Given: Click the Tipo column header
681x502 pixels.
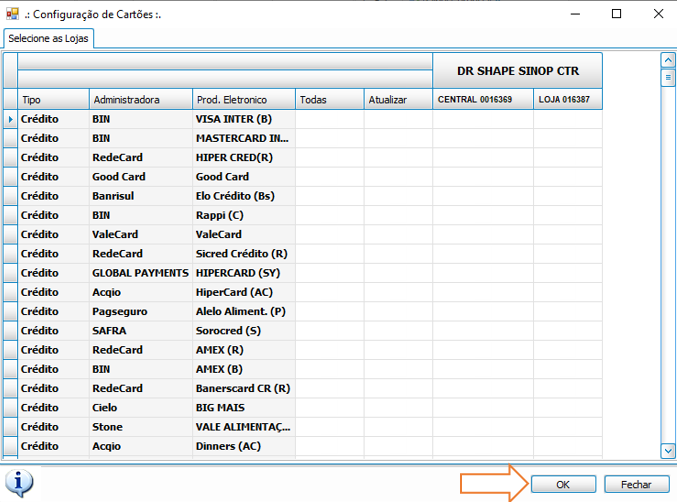Looking at the screenshot, I should point(53,99).
